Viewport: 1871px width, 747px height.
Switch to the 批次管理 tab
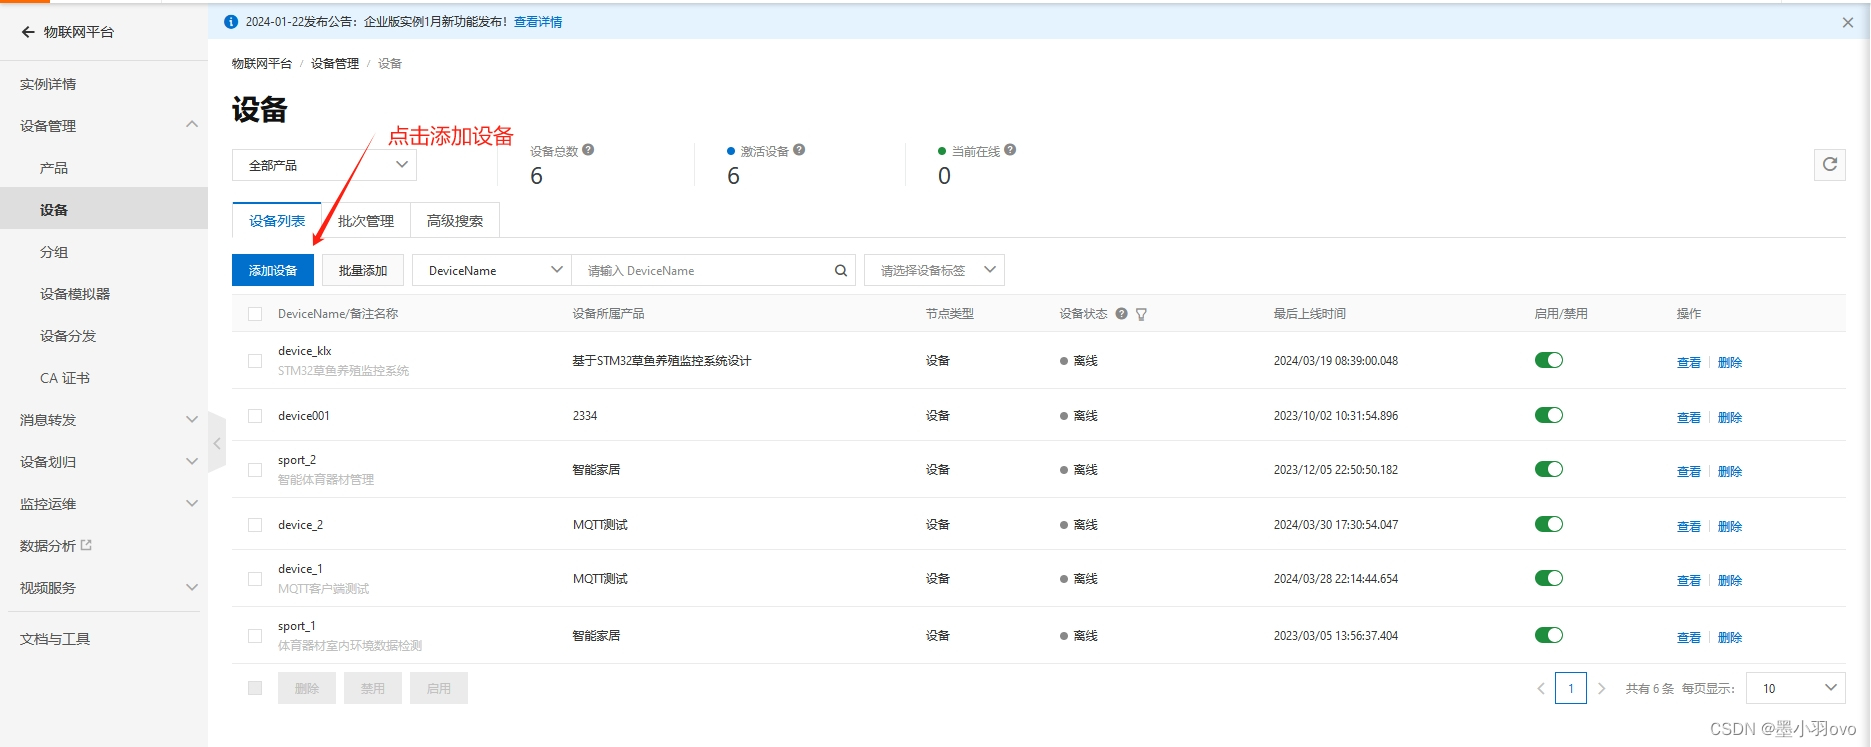[x=366, y=221]
